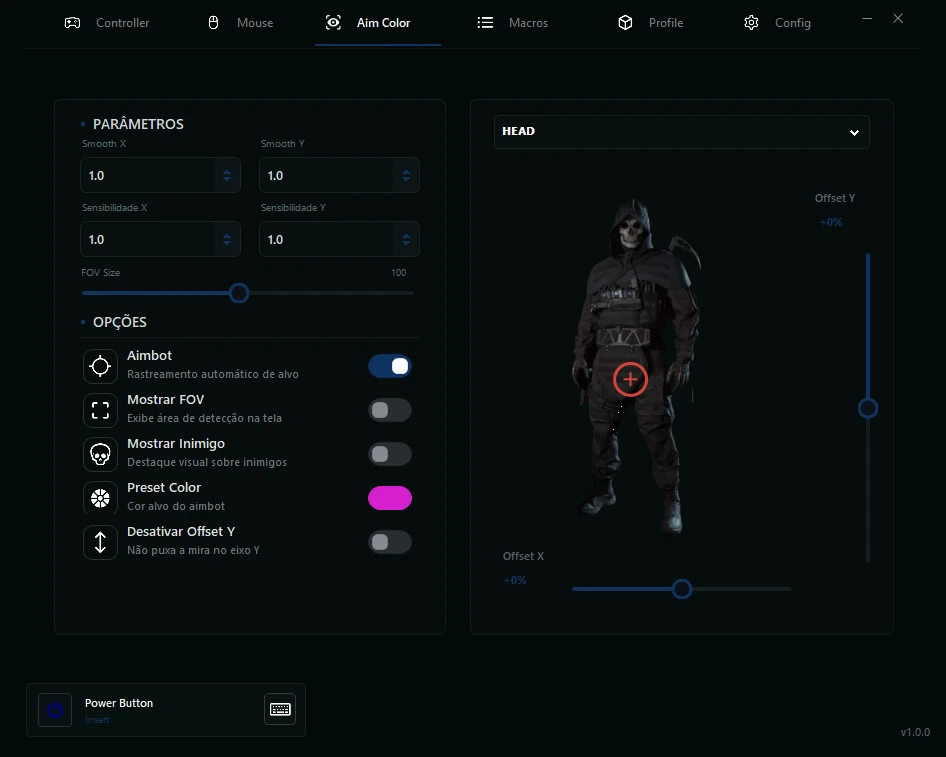Increase Sensibilidade Y with up arrow
The height and width of the screenshot is (757, 946).
point(406,235)
